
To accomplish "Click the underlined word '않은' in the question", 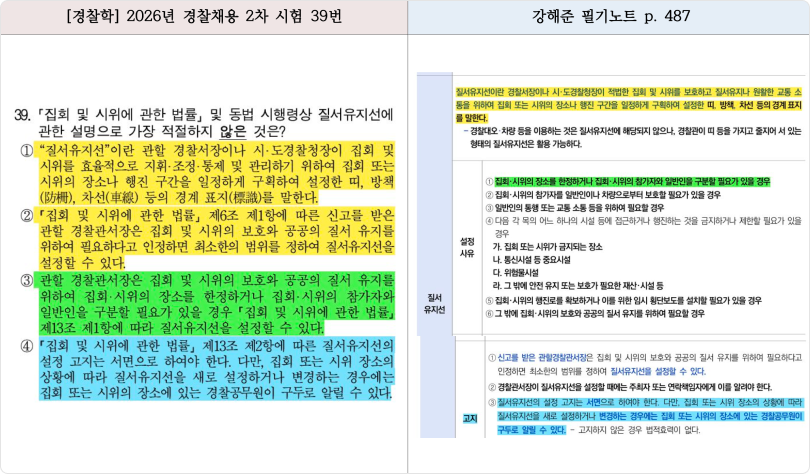I will click(x=232, y=131).
